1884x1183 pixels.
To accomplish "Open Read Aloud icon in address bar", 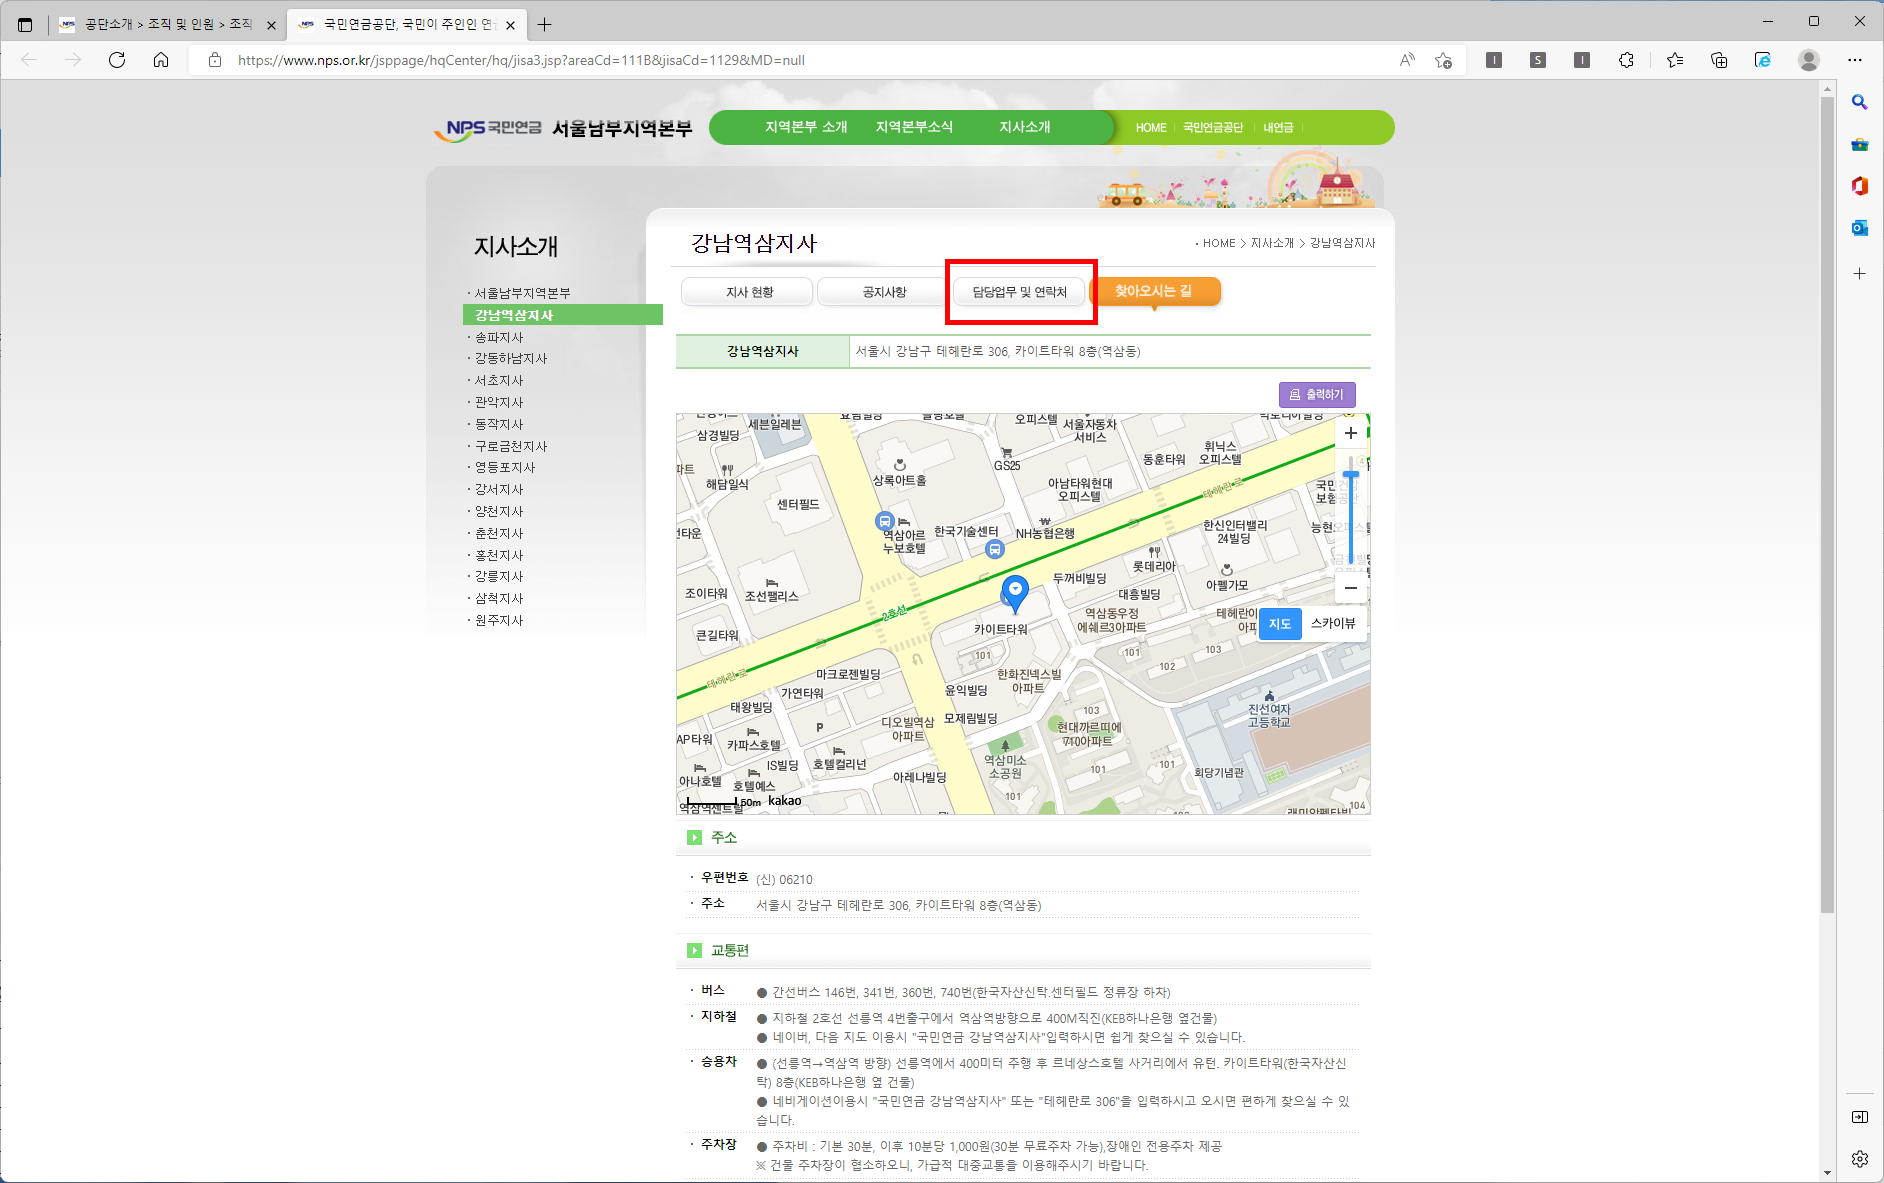I will 1407,60.
